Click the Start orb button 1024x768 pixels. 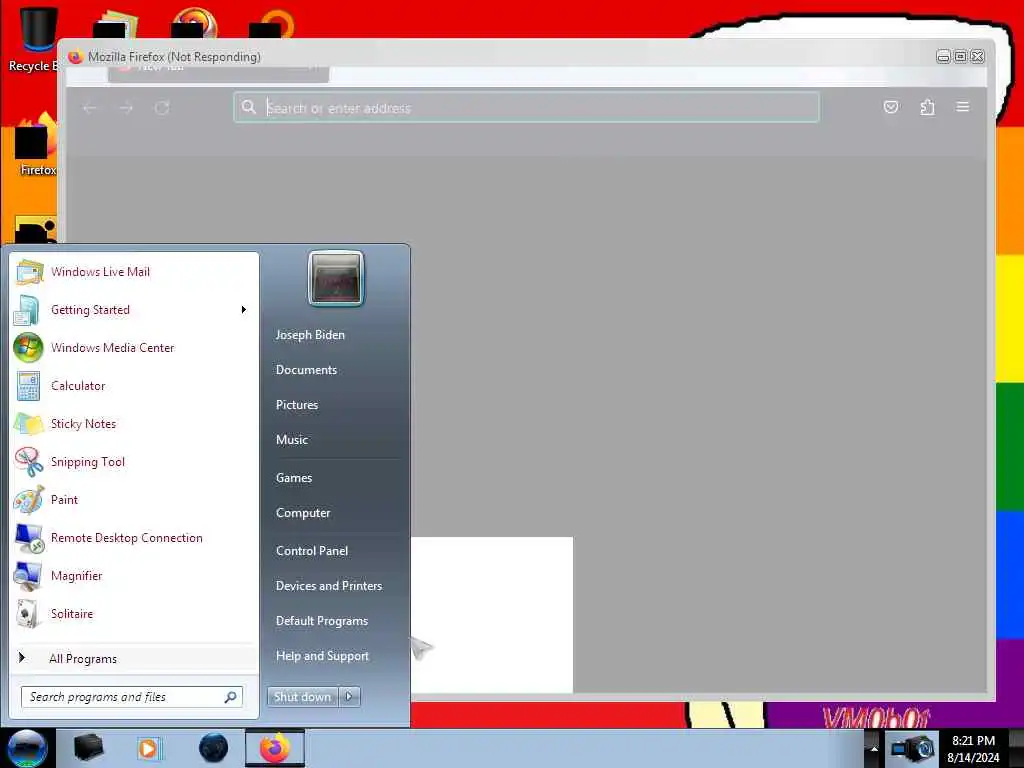tap(27, 748)
